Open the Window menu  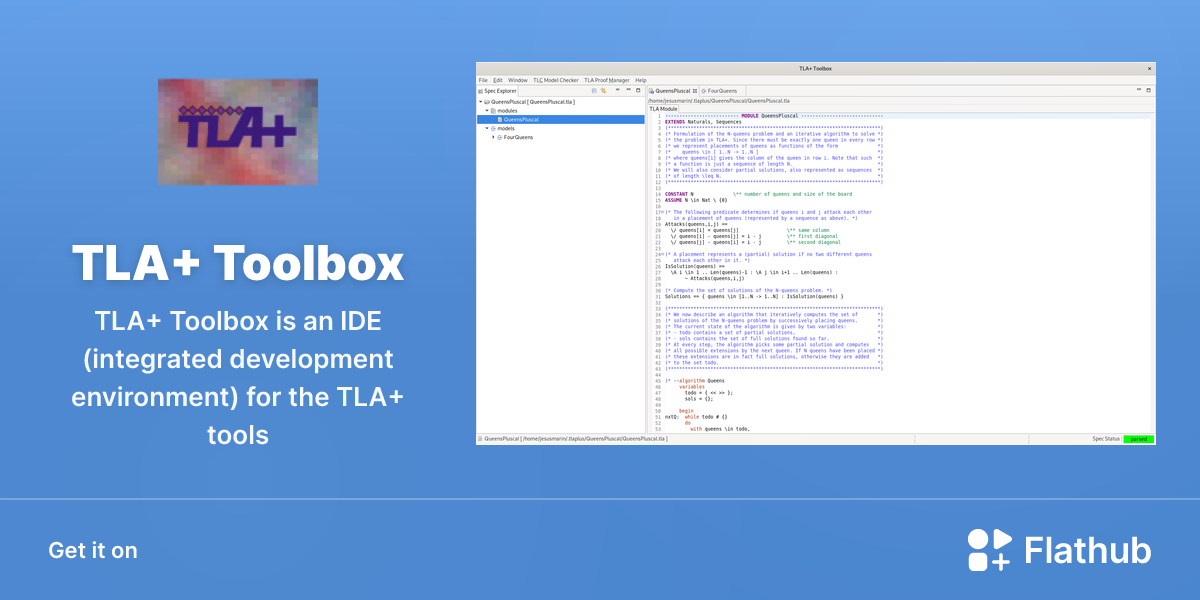tap(517, 80)
